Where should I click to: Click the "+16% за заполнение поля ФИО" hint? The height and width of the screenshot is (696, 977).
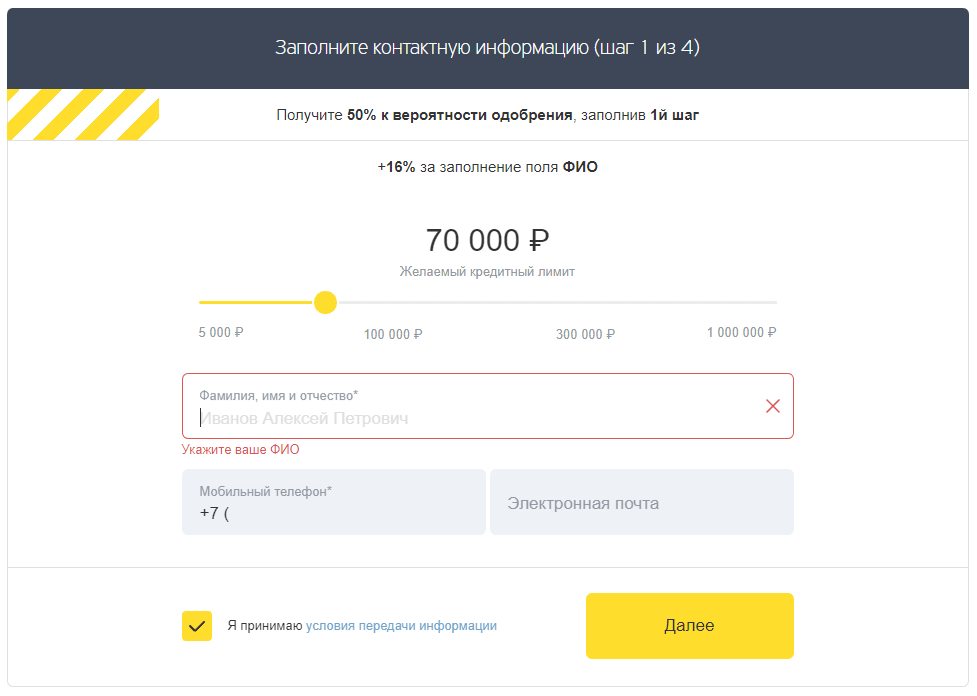coord(487,167)
